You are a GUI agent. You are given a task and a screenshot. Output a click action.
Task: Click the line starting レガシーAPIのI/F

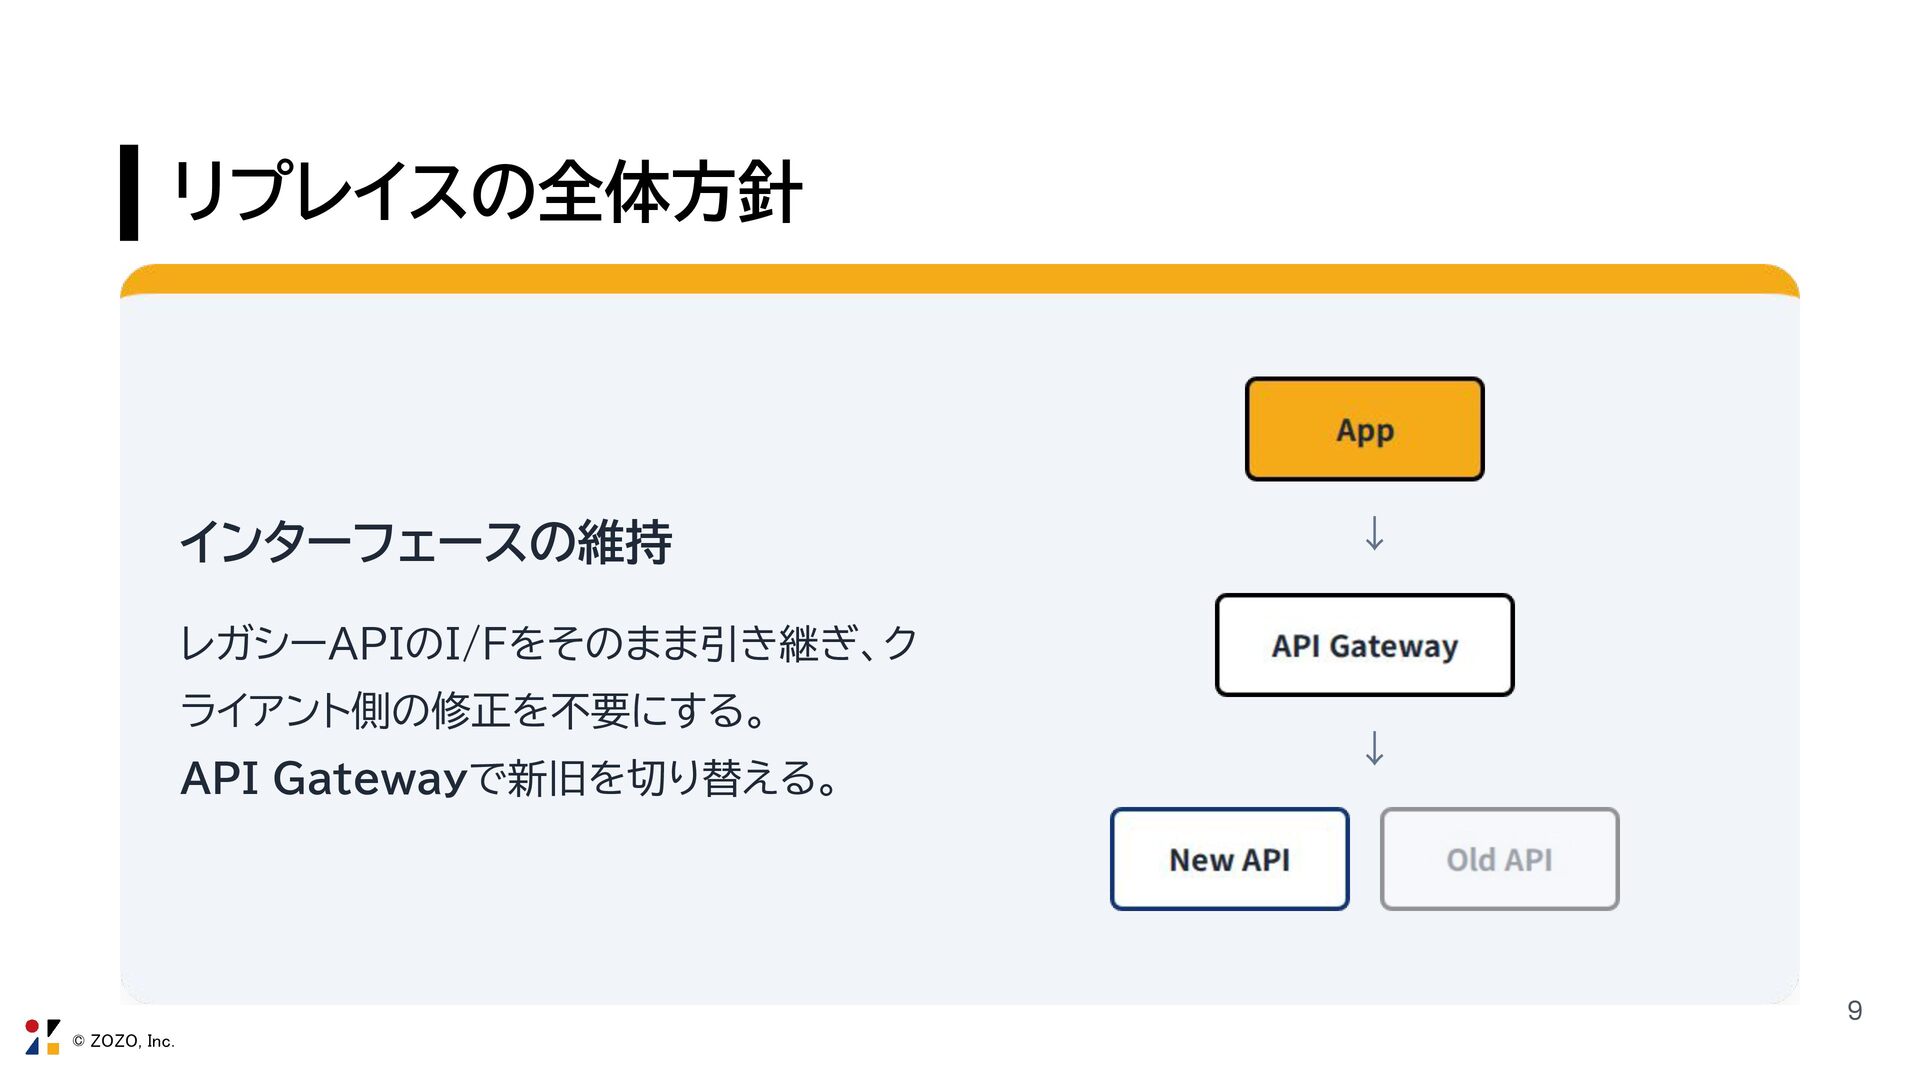click(547, 643)
